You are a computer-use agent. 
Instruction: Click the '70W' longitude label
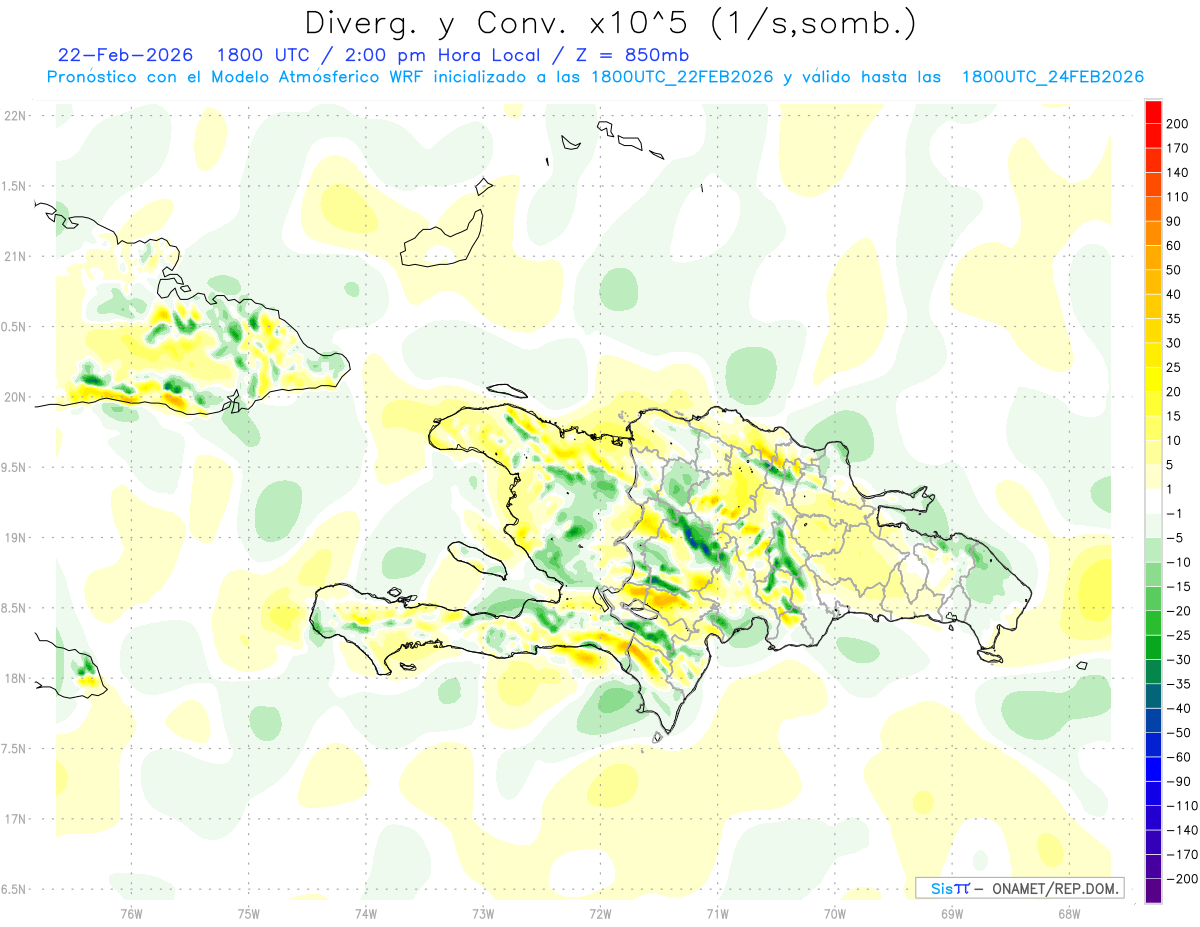tap(834, 914)
